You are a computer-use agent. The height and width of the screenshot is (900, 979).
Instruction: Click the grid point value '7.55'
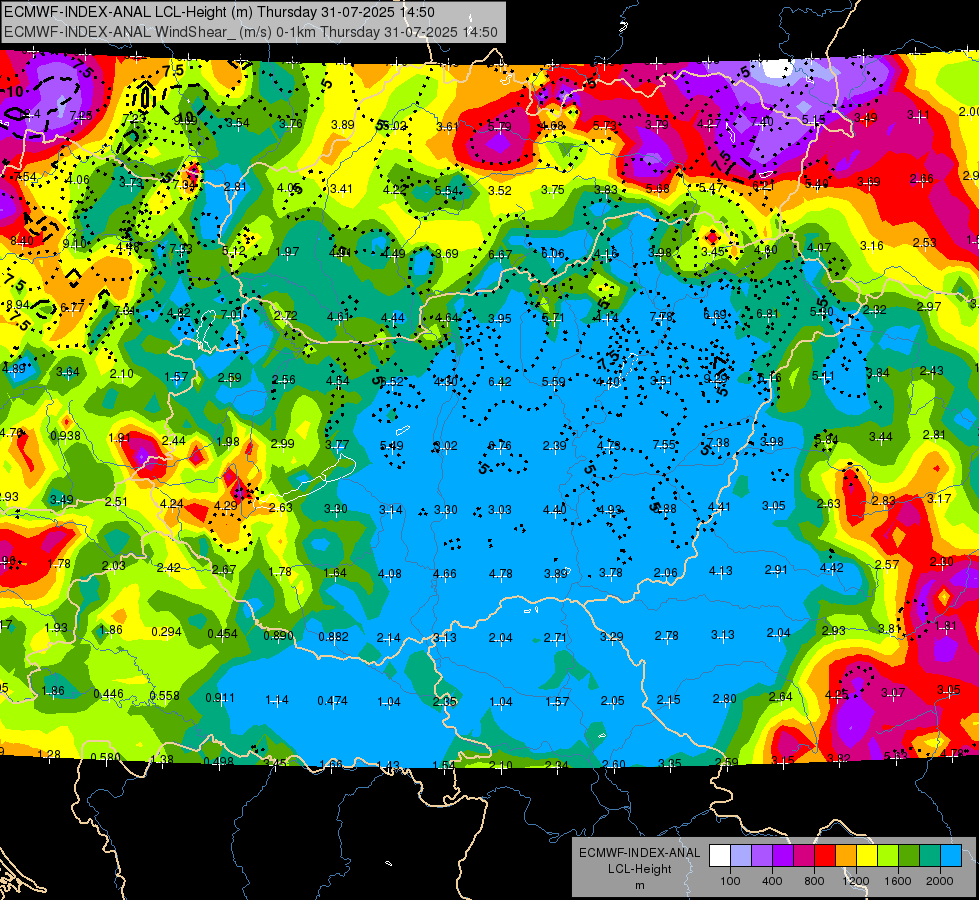(x=664, y=444)
